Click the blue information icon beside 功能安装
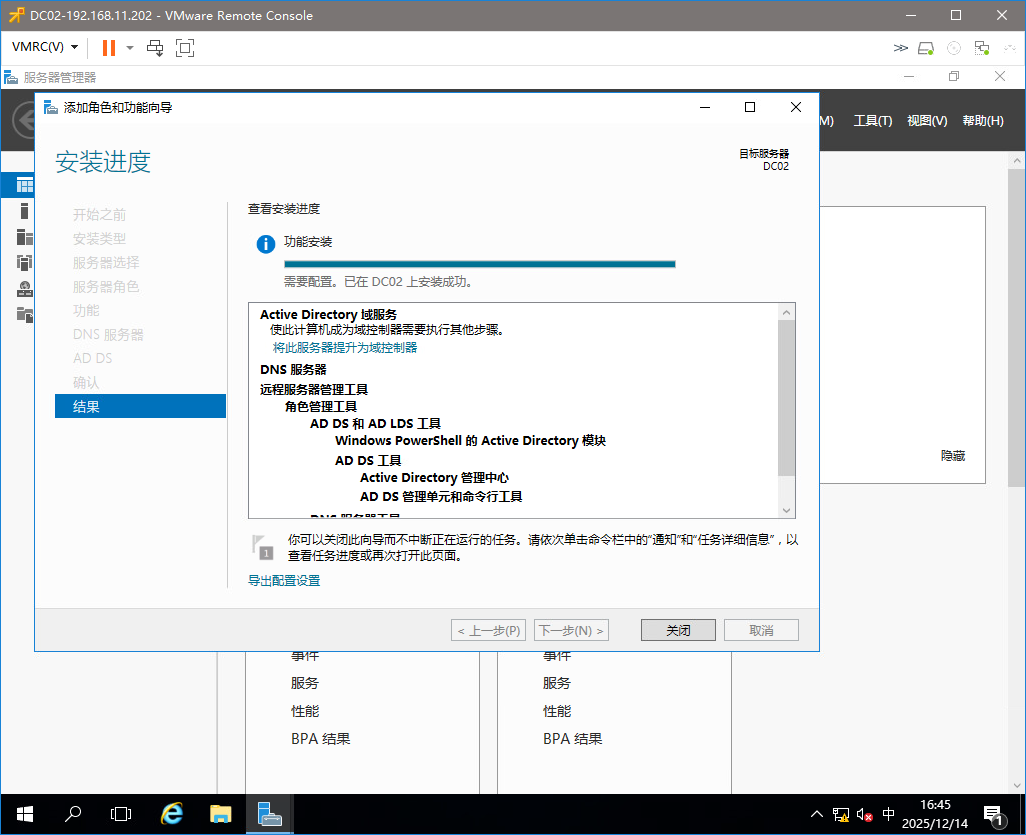Viewport: 1026px width, 835px height. tap(266, 244)
